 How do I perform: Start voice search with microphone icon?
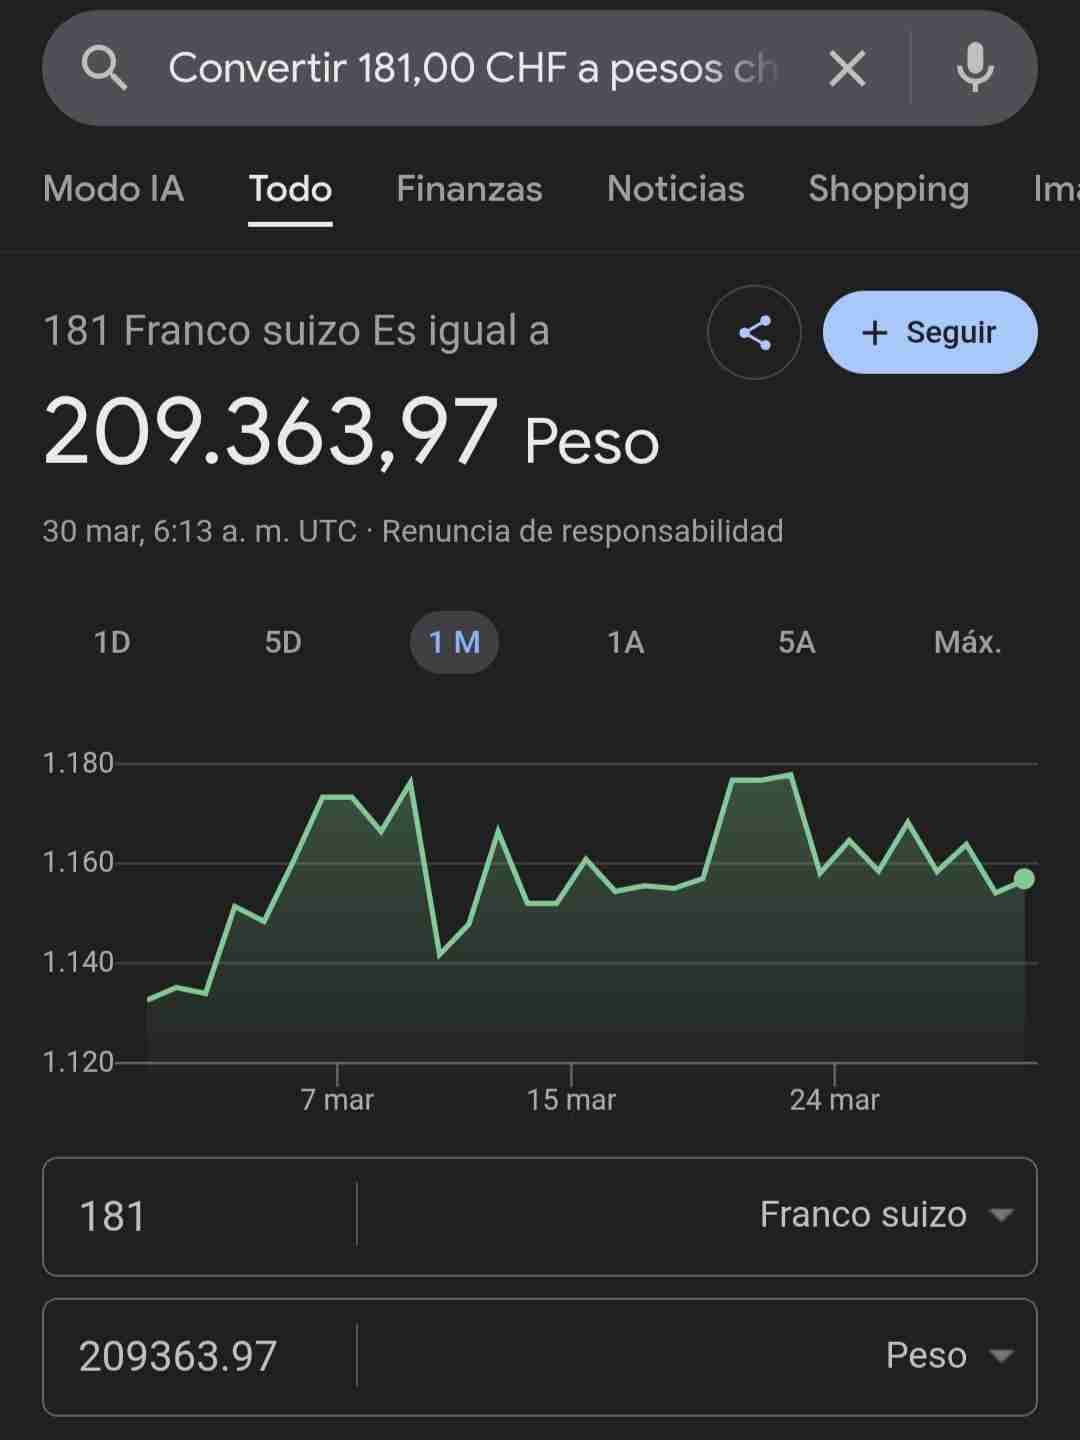point(974,69)
